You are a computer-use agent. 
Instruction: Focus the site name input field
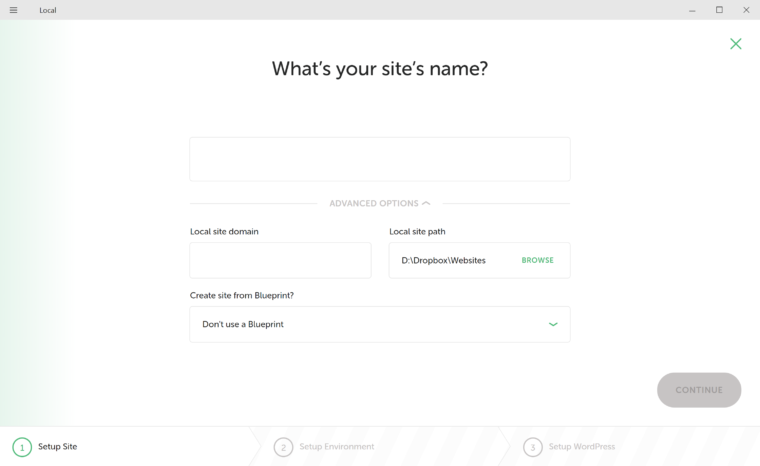pyautogui.click(x=380, y=159)
